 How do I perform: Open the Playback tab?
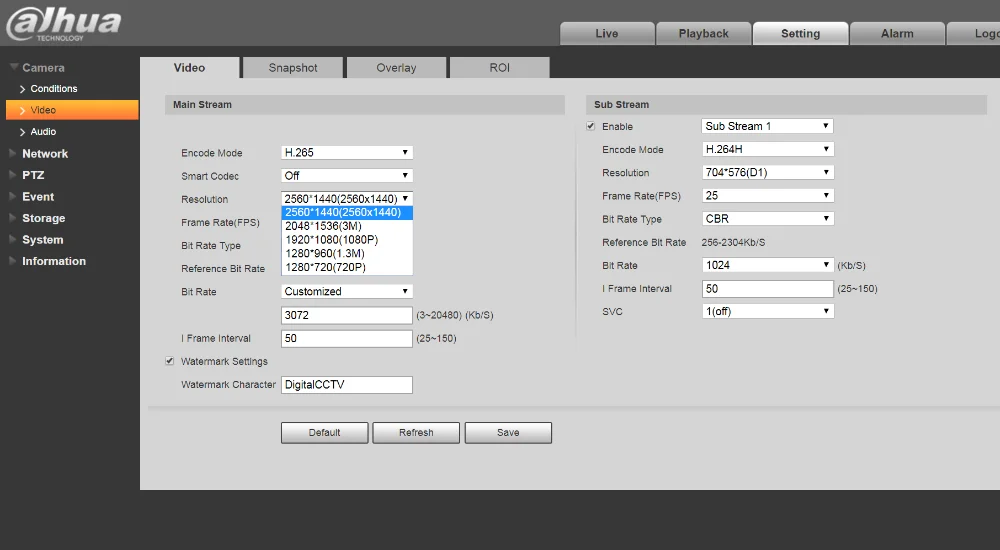[x=703, y=34]
